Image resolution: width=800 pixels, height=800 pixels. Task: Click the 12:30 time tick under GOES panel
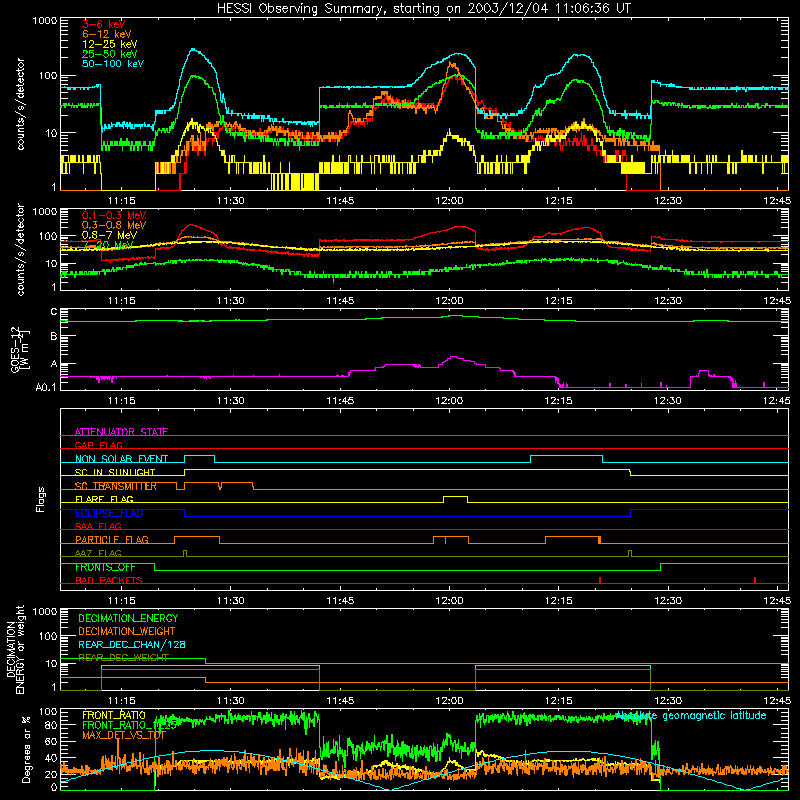pyautogui.click(x=667, y=401)
